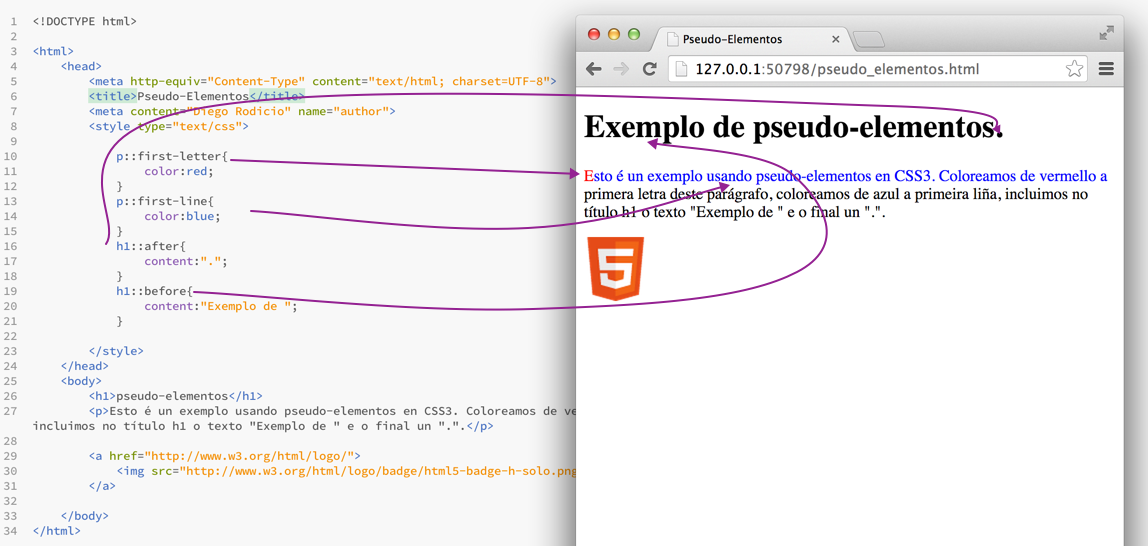Click the HTML5 logo image link
Viewport: 1148px width, 546px height.
tap(616, 269)
